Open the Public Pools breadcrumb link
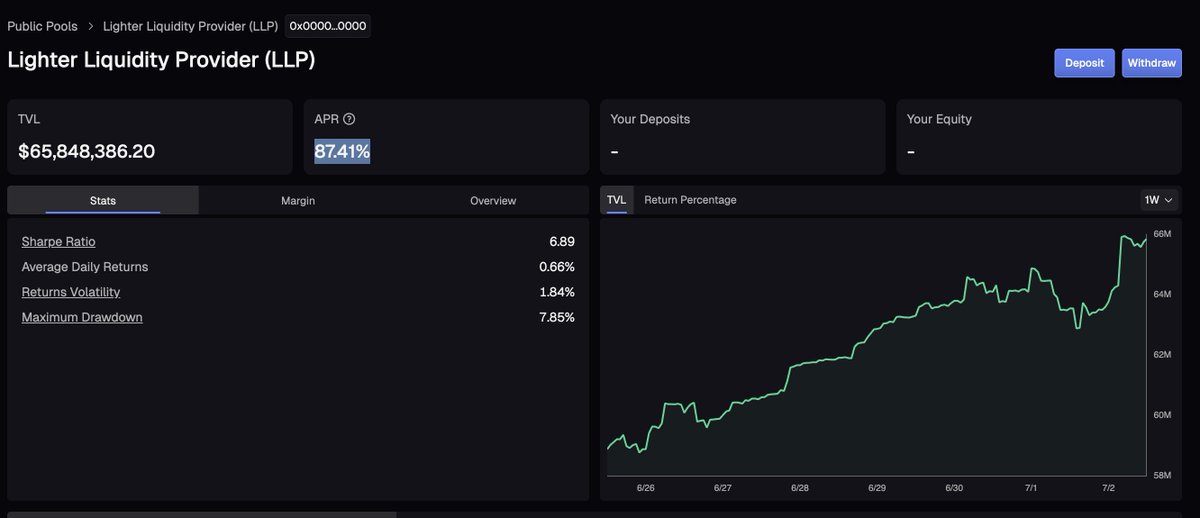The image size is (1200, 518). tap(42, 26)
